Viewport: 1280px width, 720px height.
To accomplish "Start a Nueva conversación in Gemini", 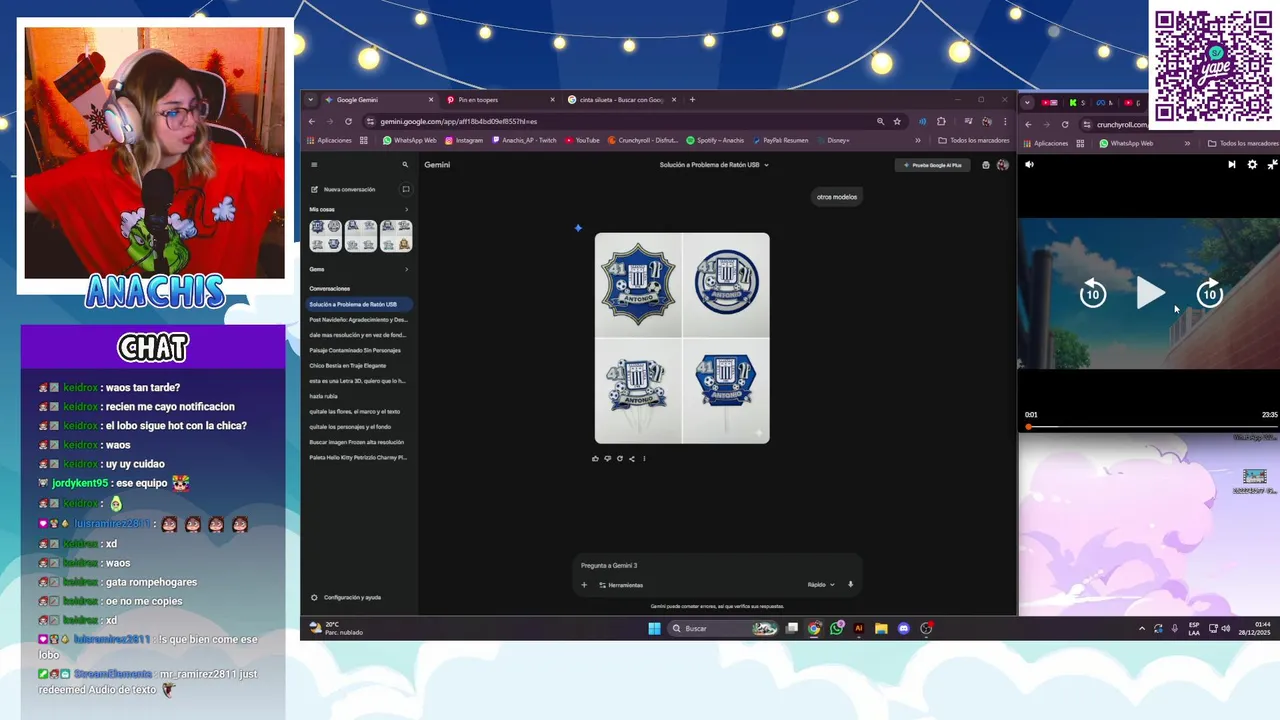I will (343, 189).
